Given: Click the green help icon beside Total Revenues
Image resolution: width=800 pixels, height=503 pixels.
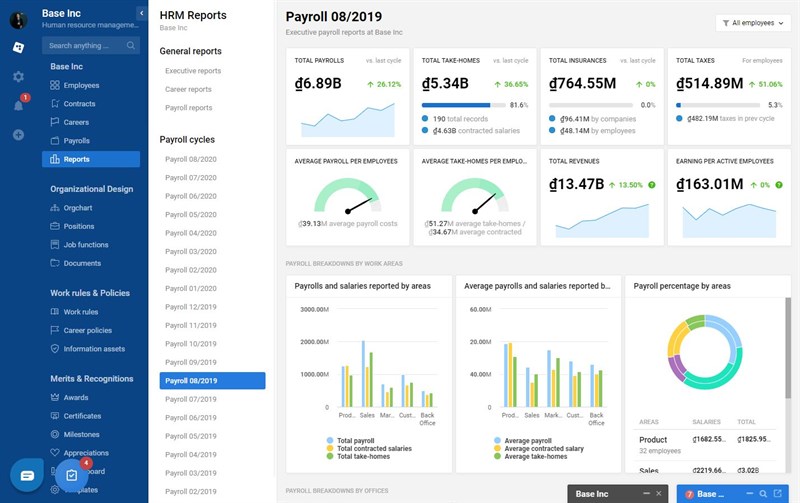Looking at the screenshot, I should [x=651, y=185].
